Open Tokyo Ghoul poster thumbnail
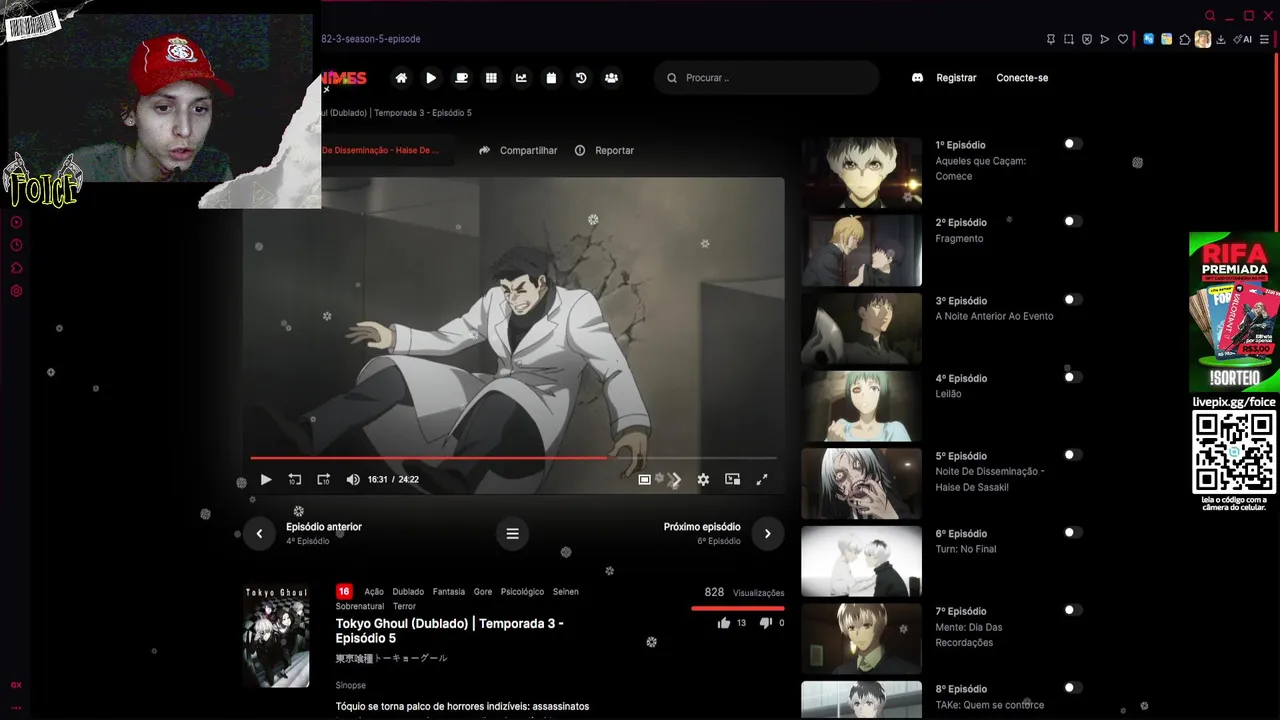 tap(277, 636)
